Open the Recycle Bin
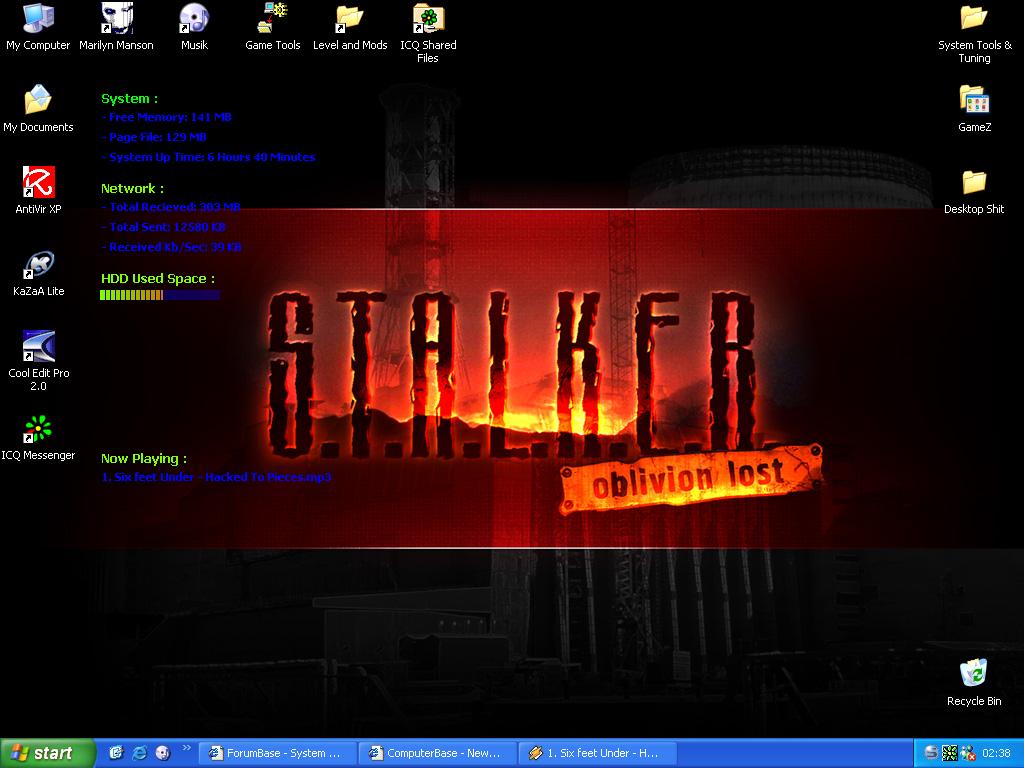 click(974, 683)
